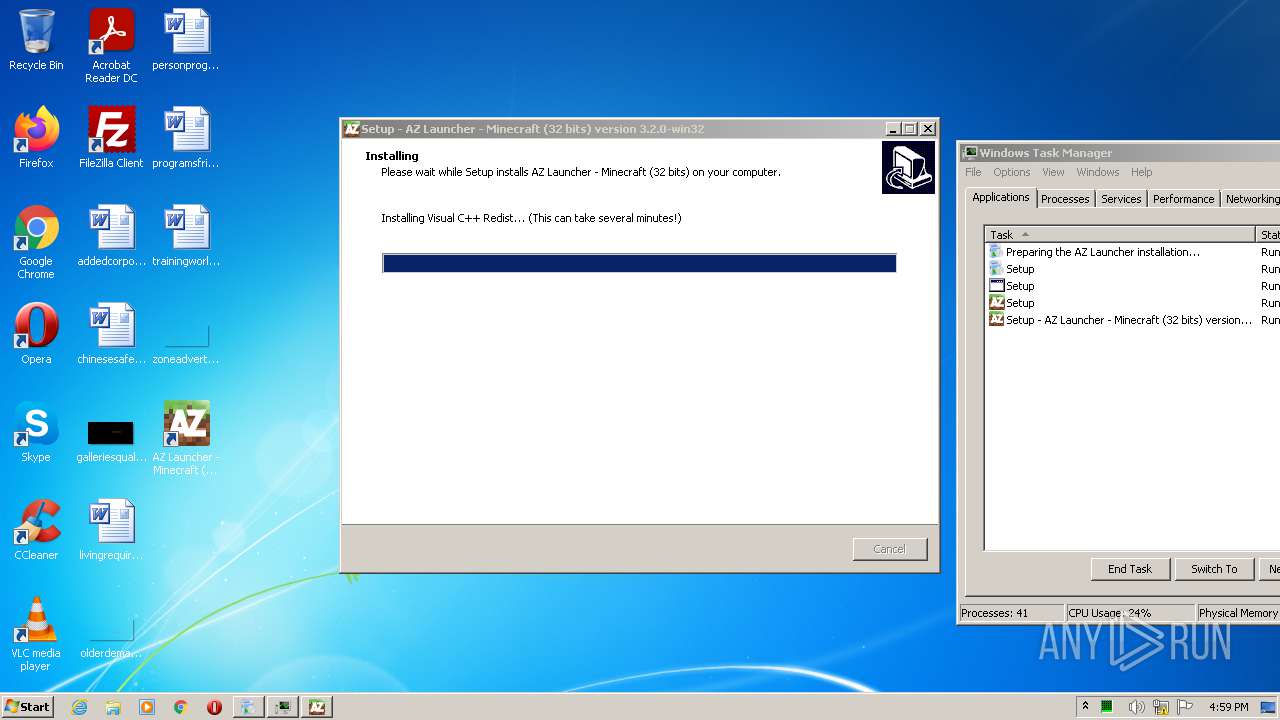Launch CCleaner from desktop
The height and width of the screenshot is (720, 1280).
coord(36,530)
